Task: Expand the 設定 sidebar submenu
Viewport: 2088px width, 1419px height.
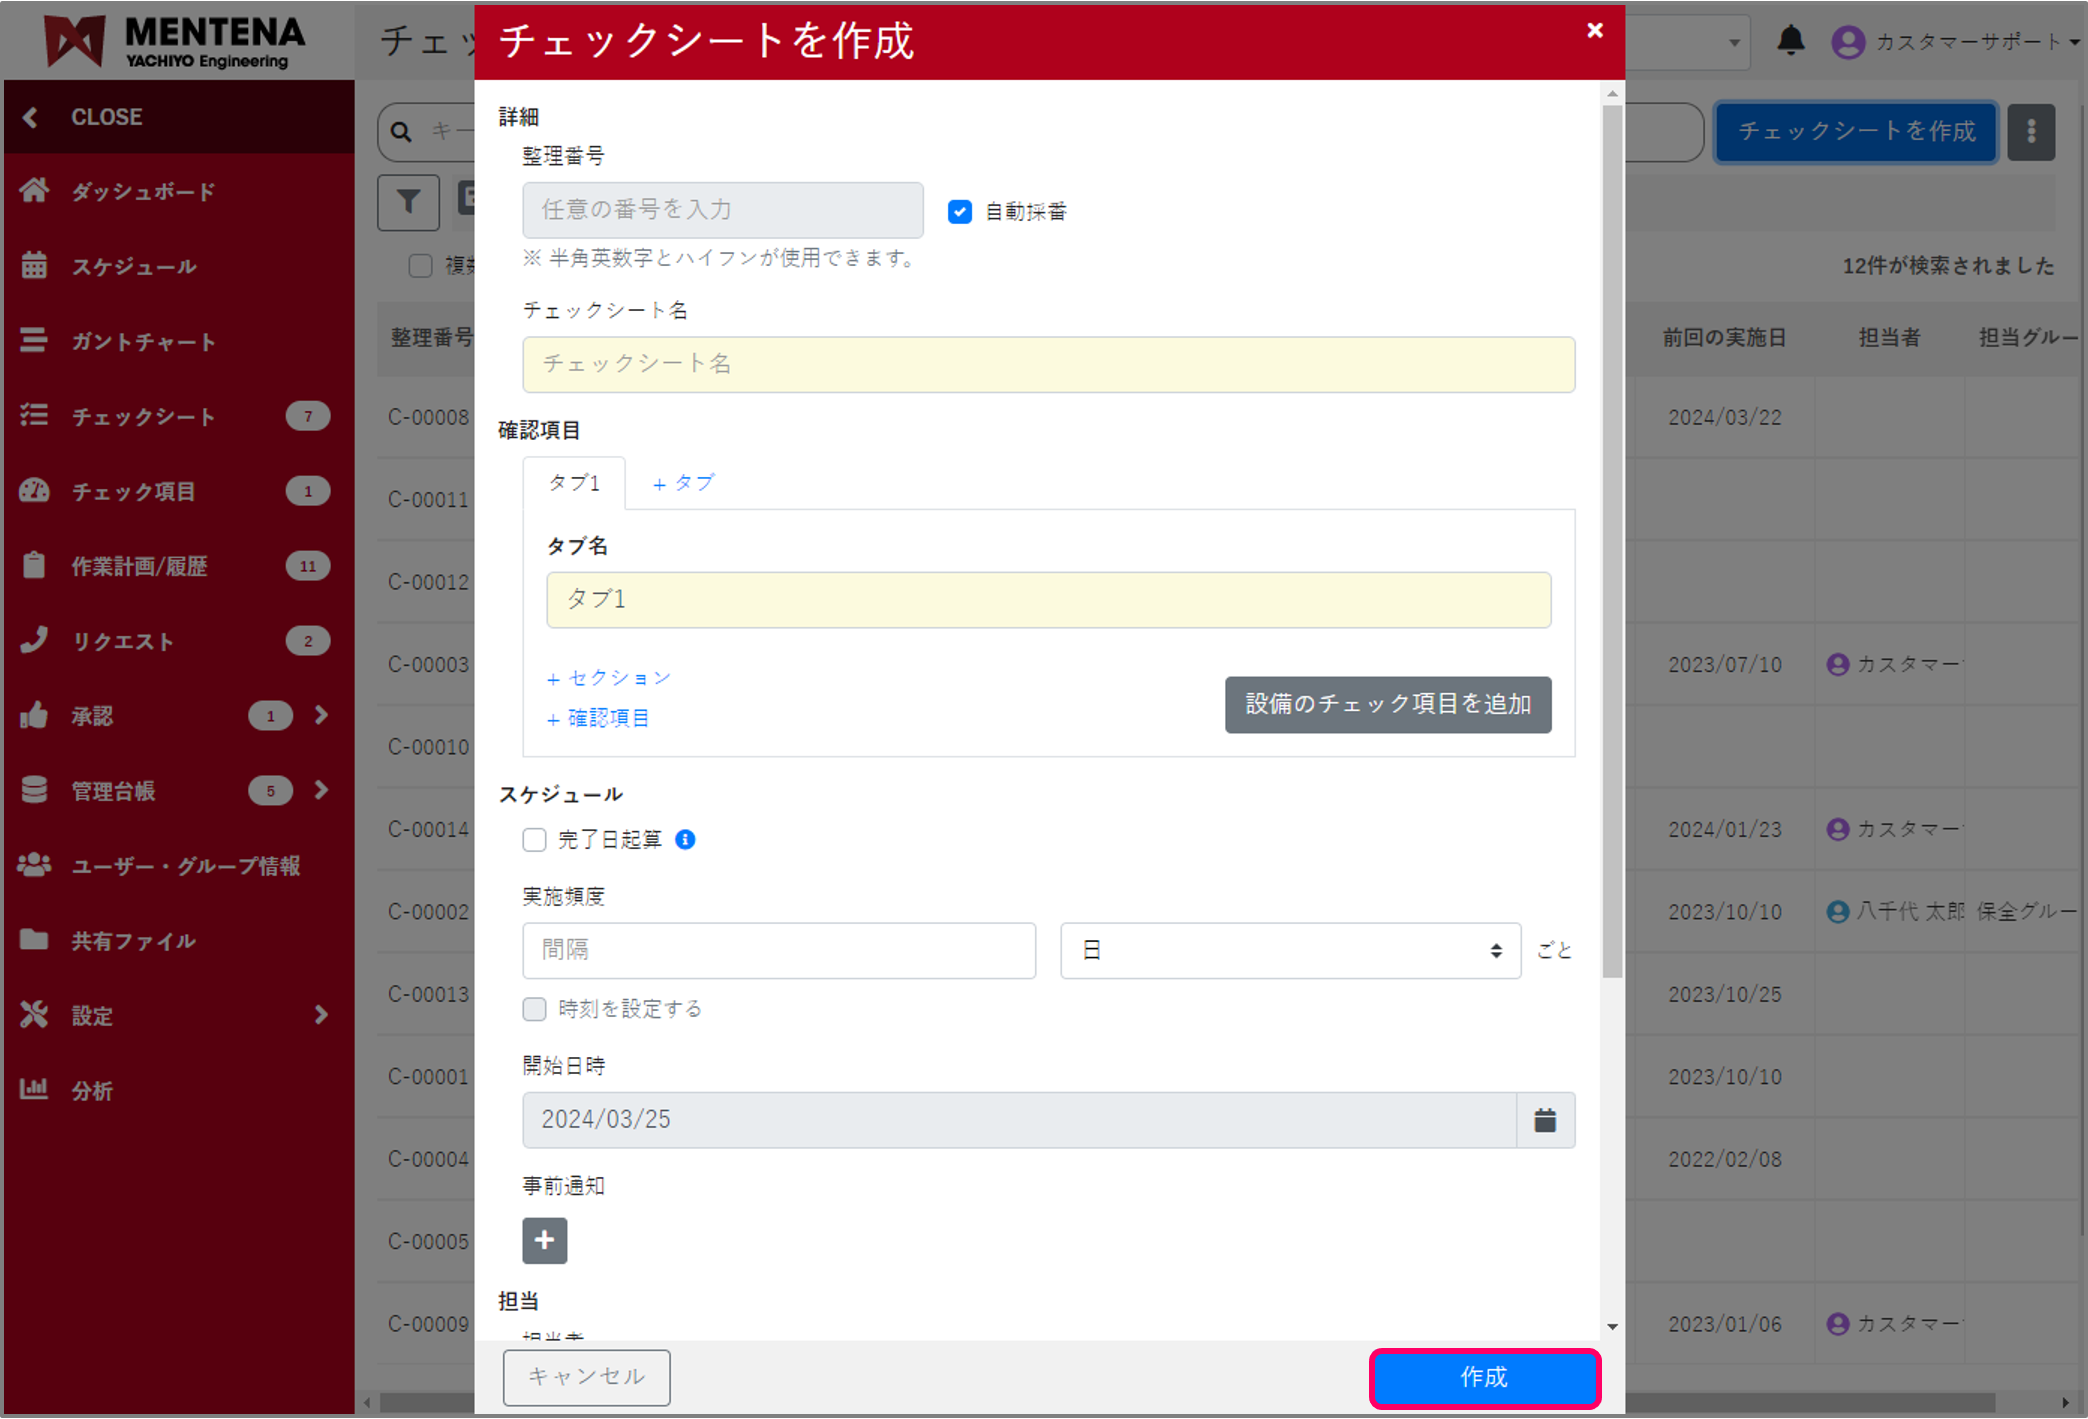Action: (x=320, y=1015)
